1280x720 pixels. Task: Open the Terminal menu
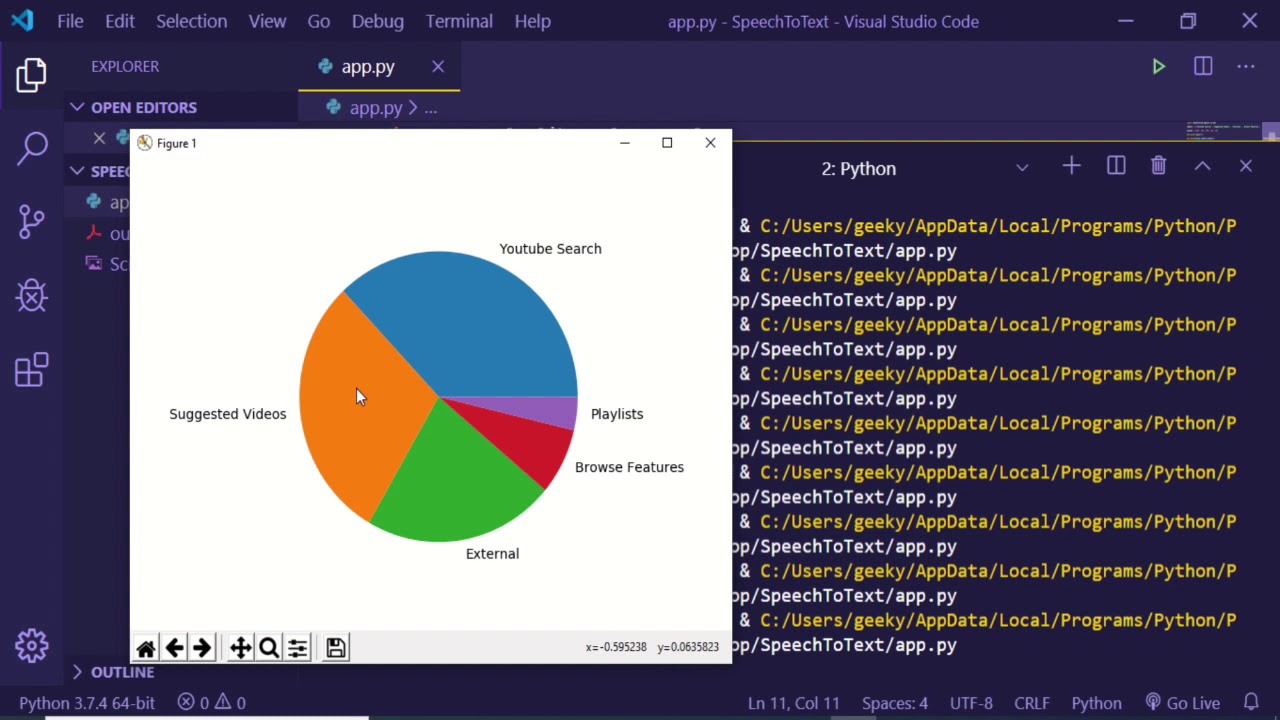pyautogui.click(x=459, y=21)
